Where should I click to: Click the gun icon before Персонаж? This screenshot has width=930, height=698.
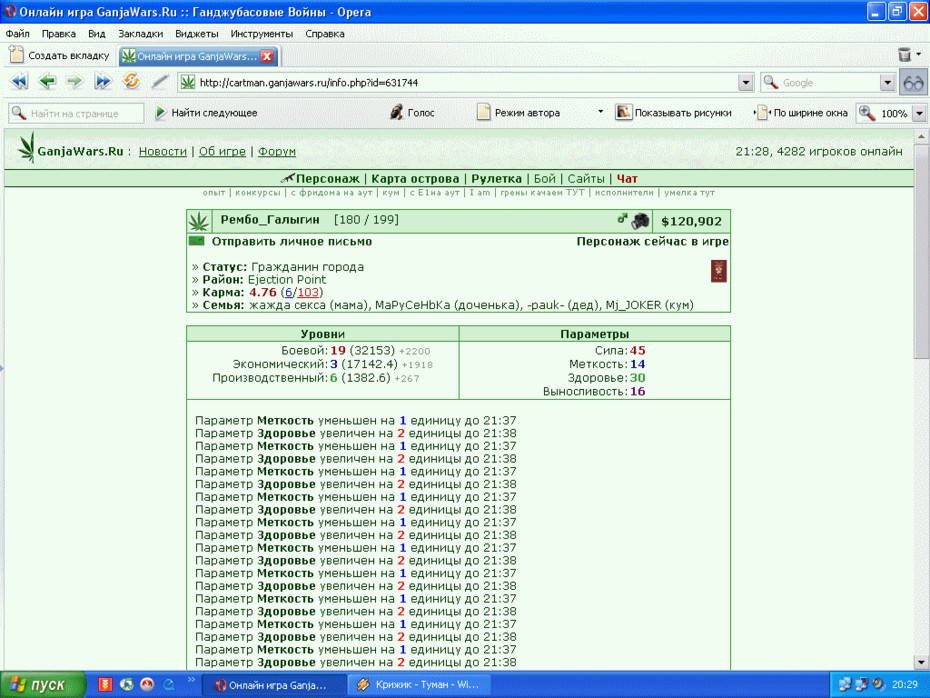(x=288, y=177)
